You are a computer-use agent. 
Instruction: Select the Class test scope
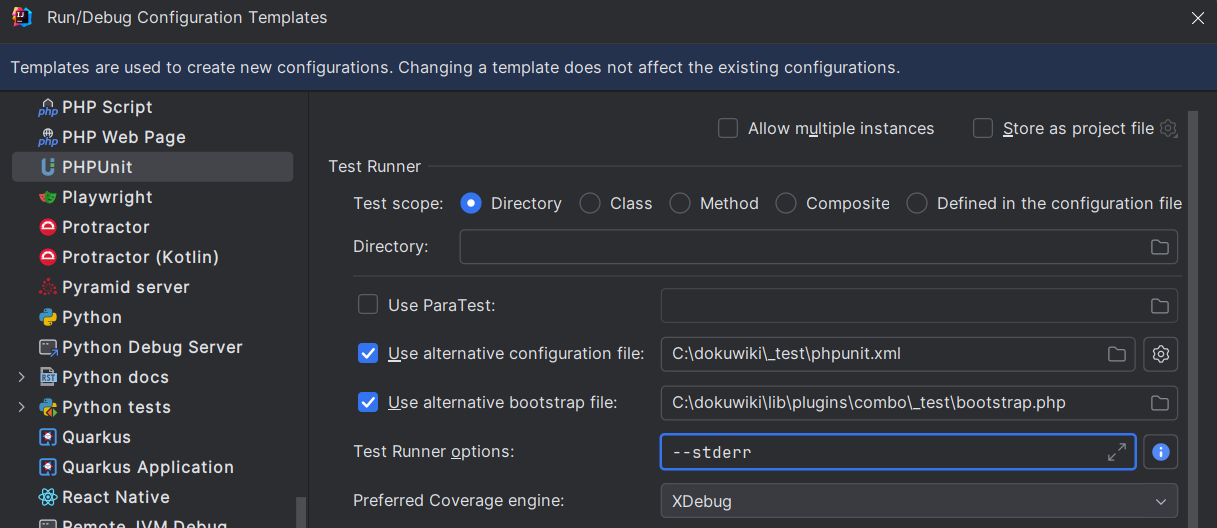(590, 204)
